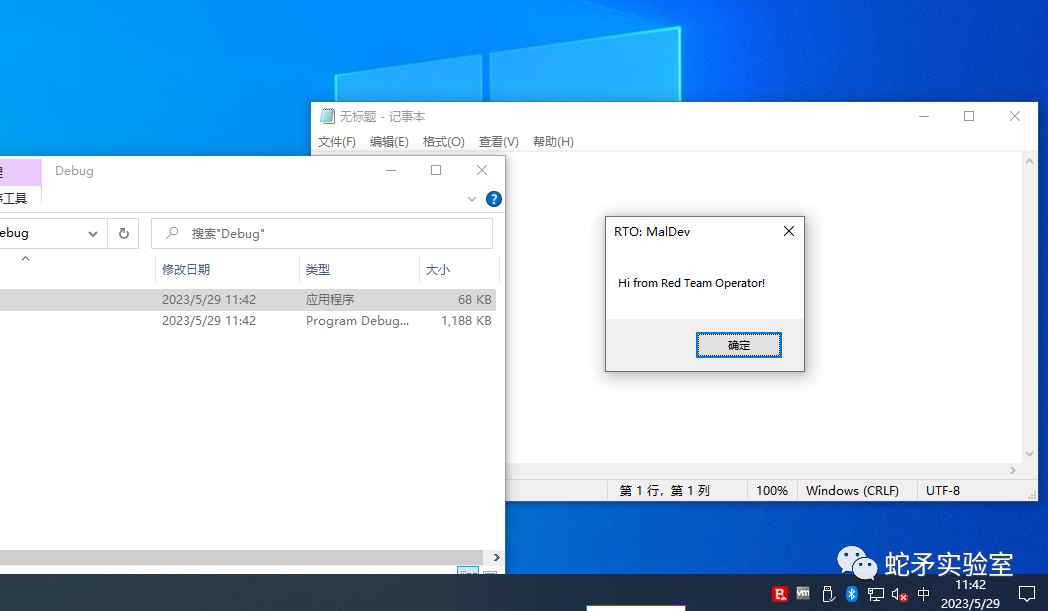This screenshot has height=611, width=1048.
Task: Open the red antivirus tray icon
Action: (x=780, y=593)
